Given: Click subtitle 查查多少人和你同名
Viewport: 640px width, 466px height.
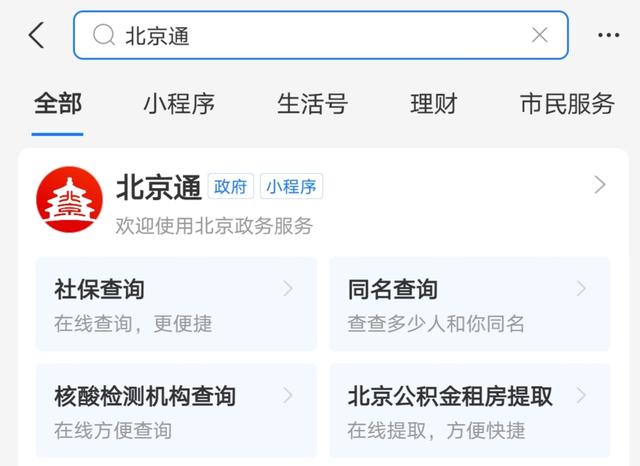Looking at the screenshot, I should coord(436,324).
